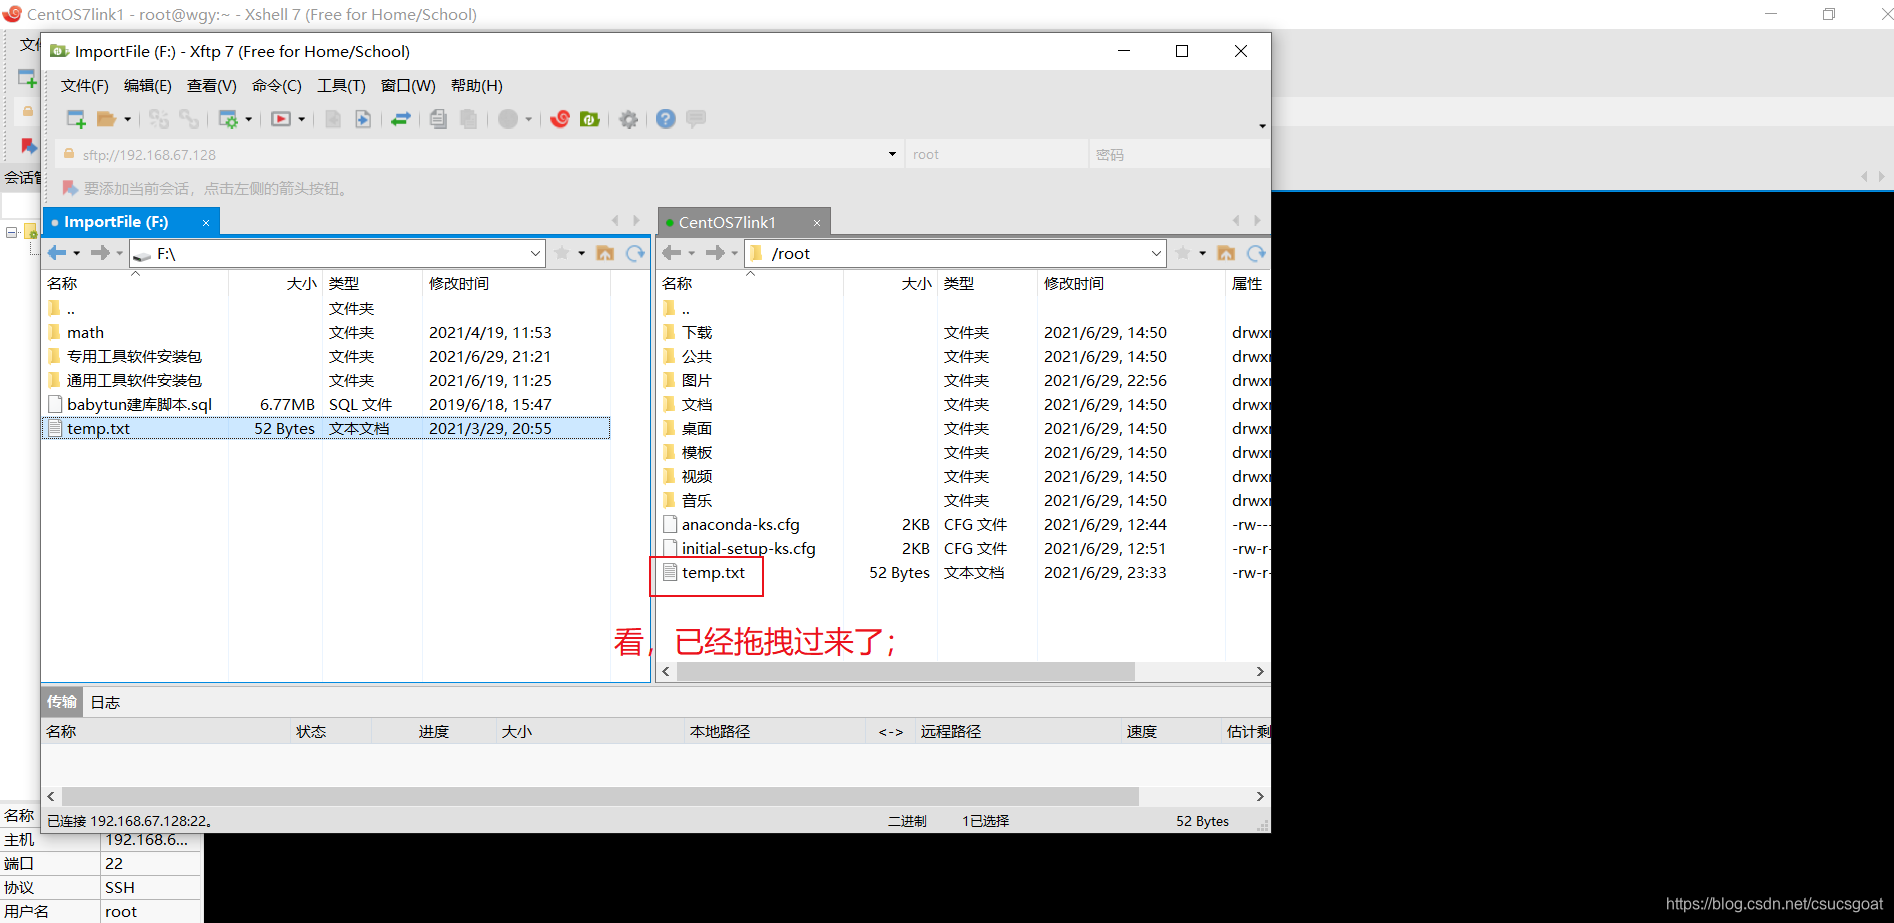Select temp.txt in the remote pane
1894x923 pixels.
pyautogui.click(x=711, y=572)
